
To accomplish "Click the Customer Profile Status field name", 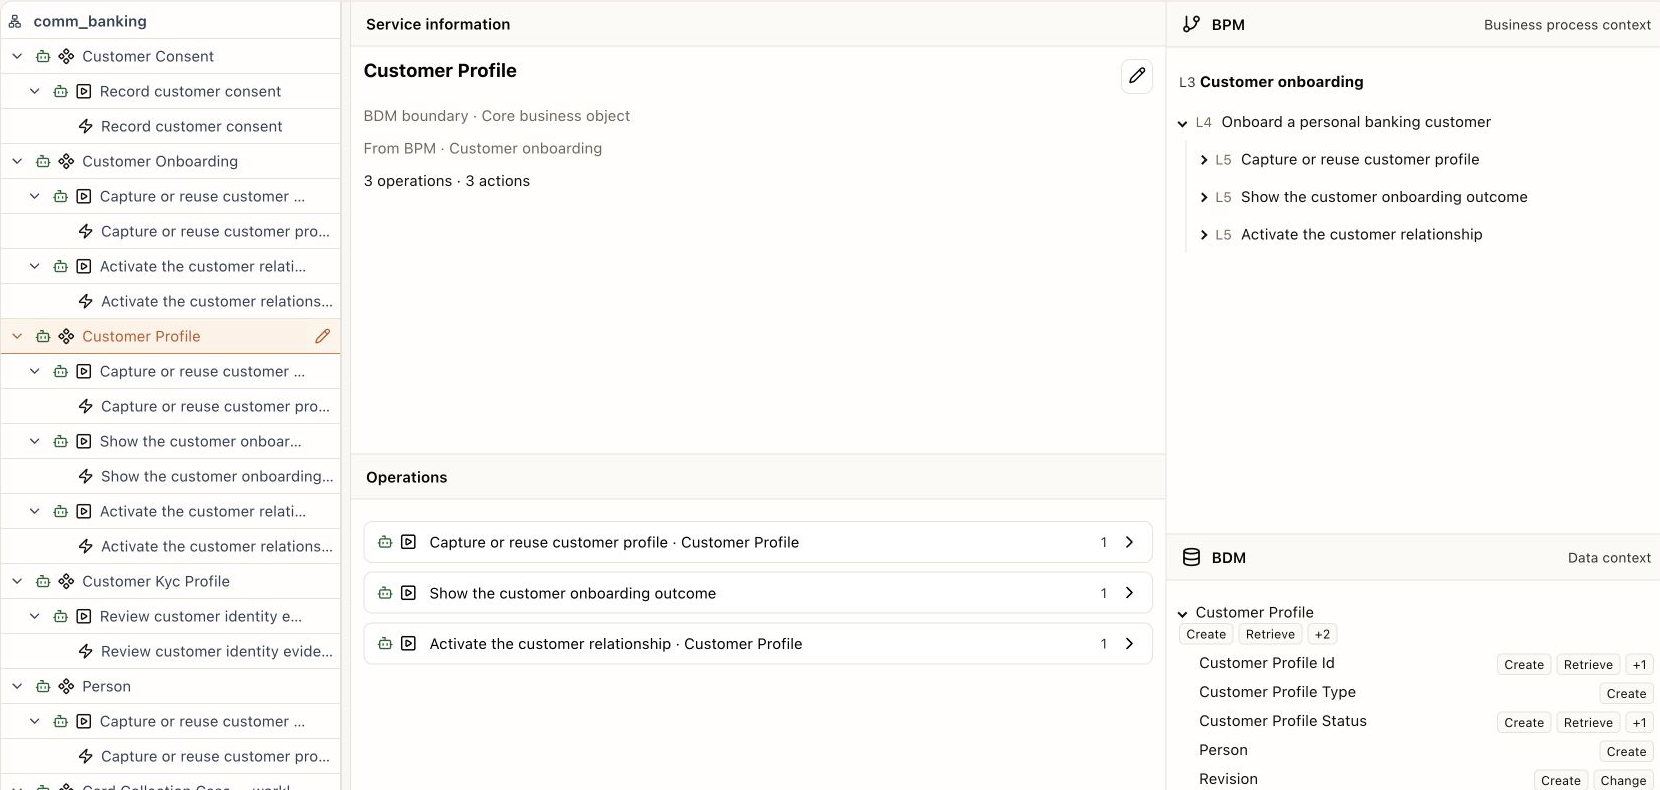I will pos(1283,721).
